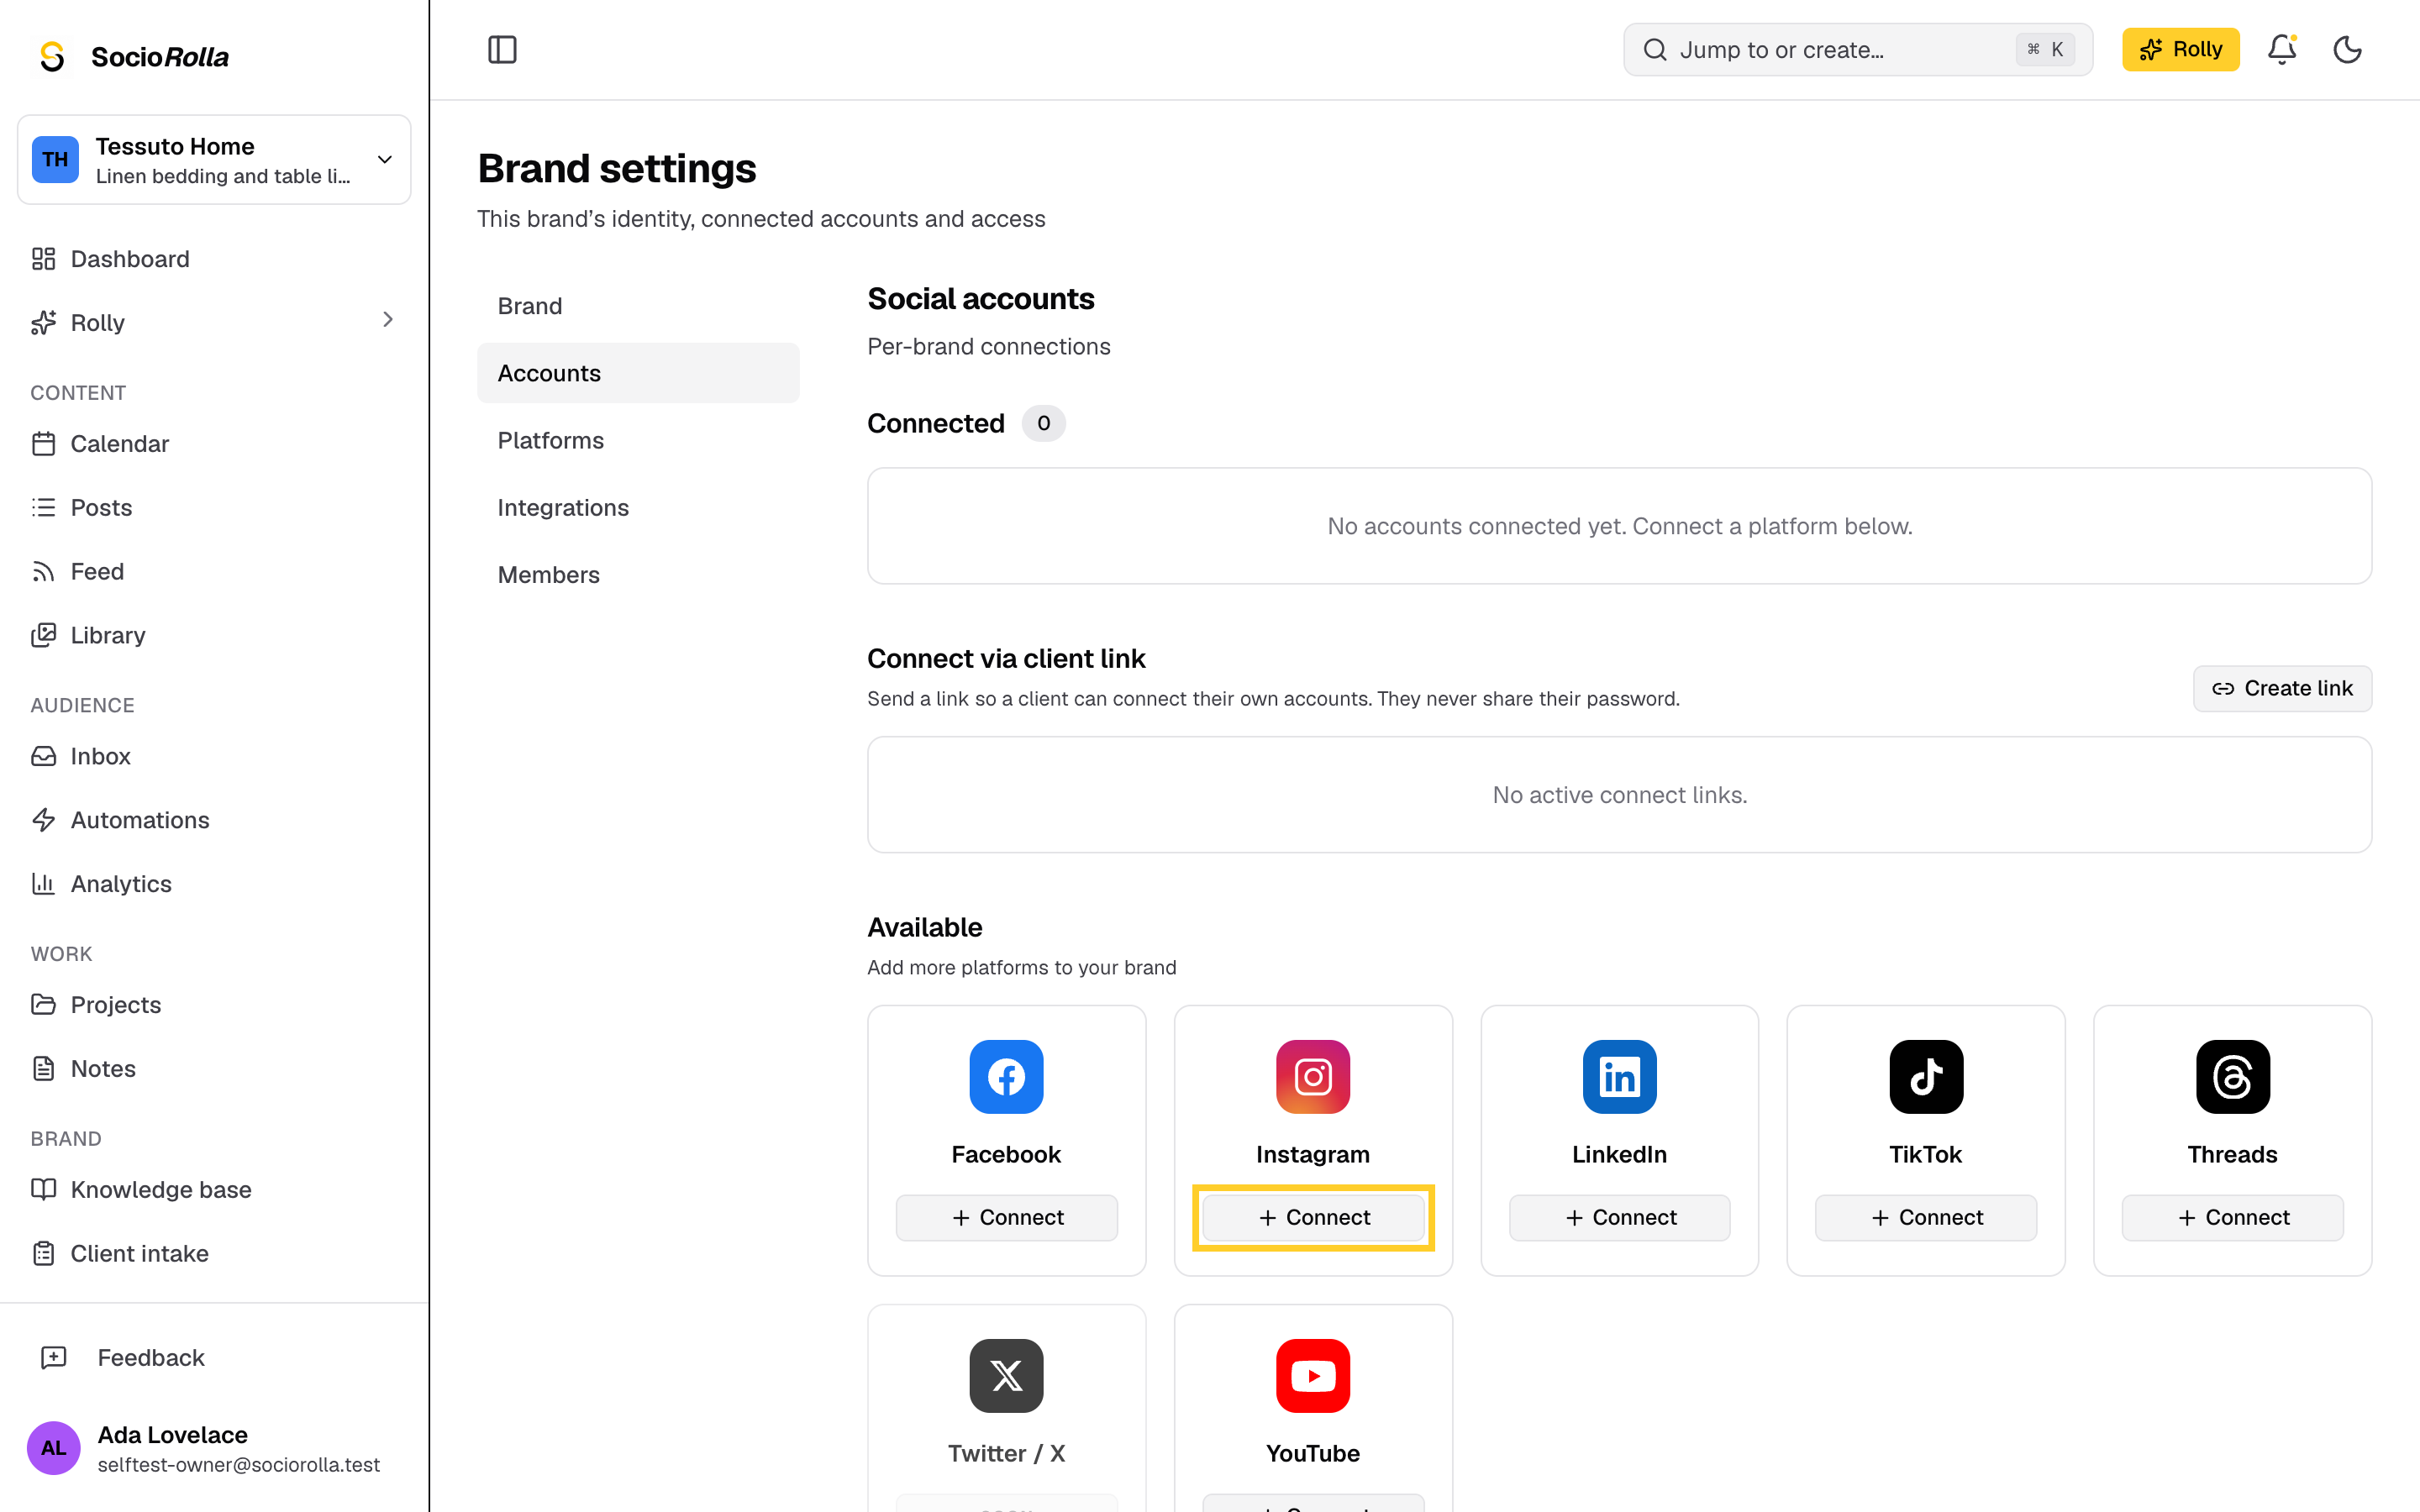Screen dimensions: 2420x1512
Task: Connect the Instagram account
Action: tap(1313, 1218)
